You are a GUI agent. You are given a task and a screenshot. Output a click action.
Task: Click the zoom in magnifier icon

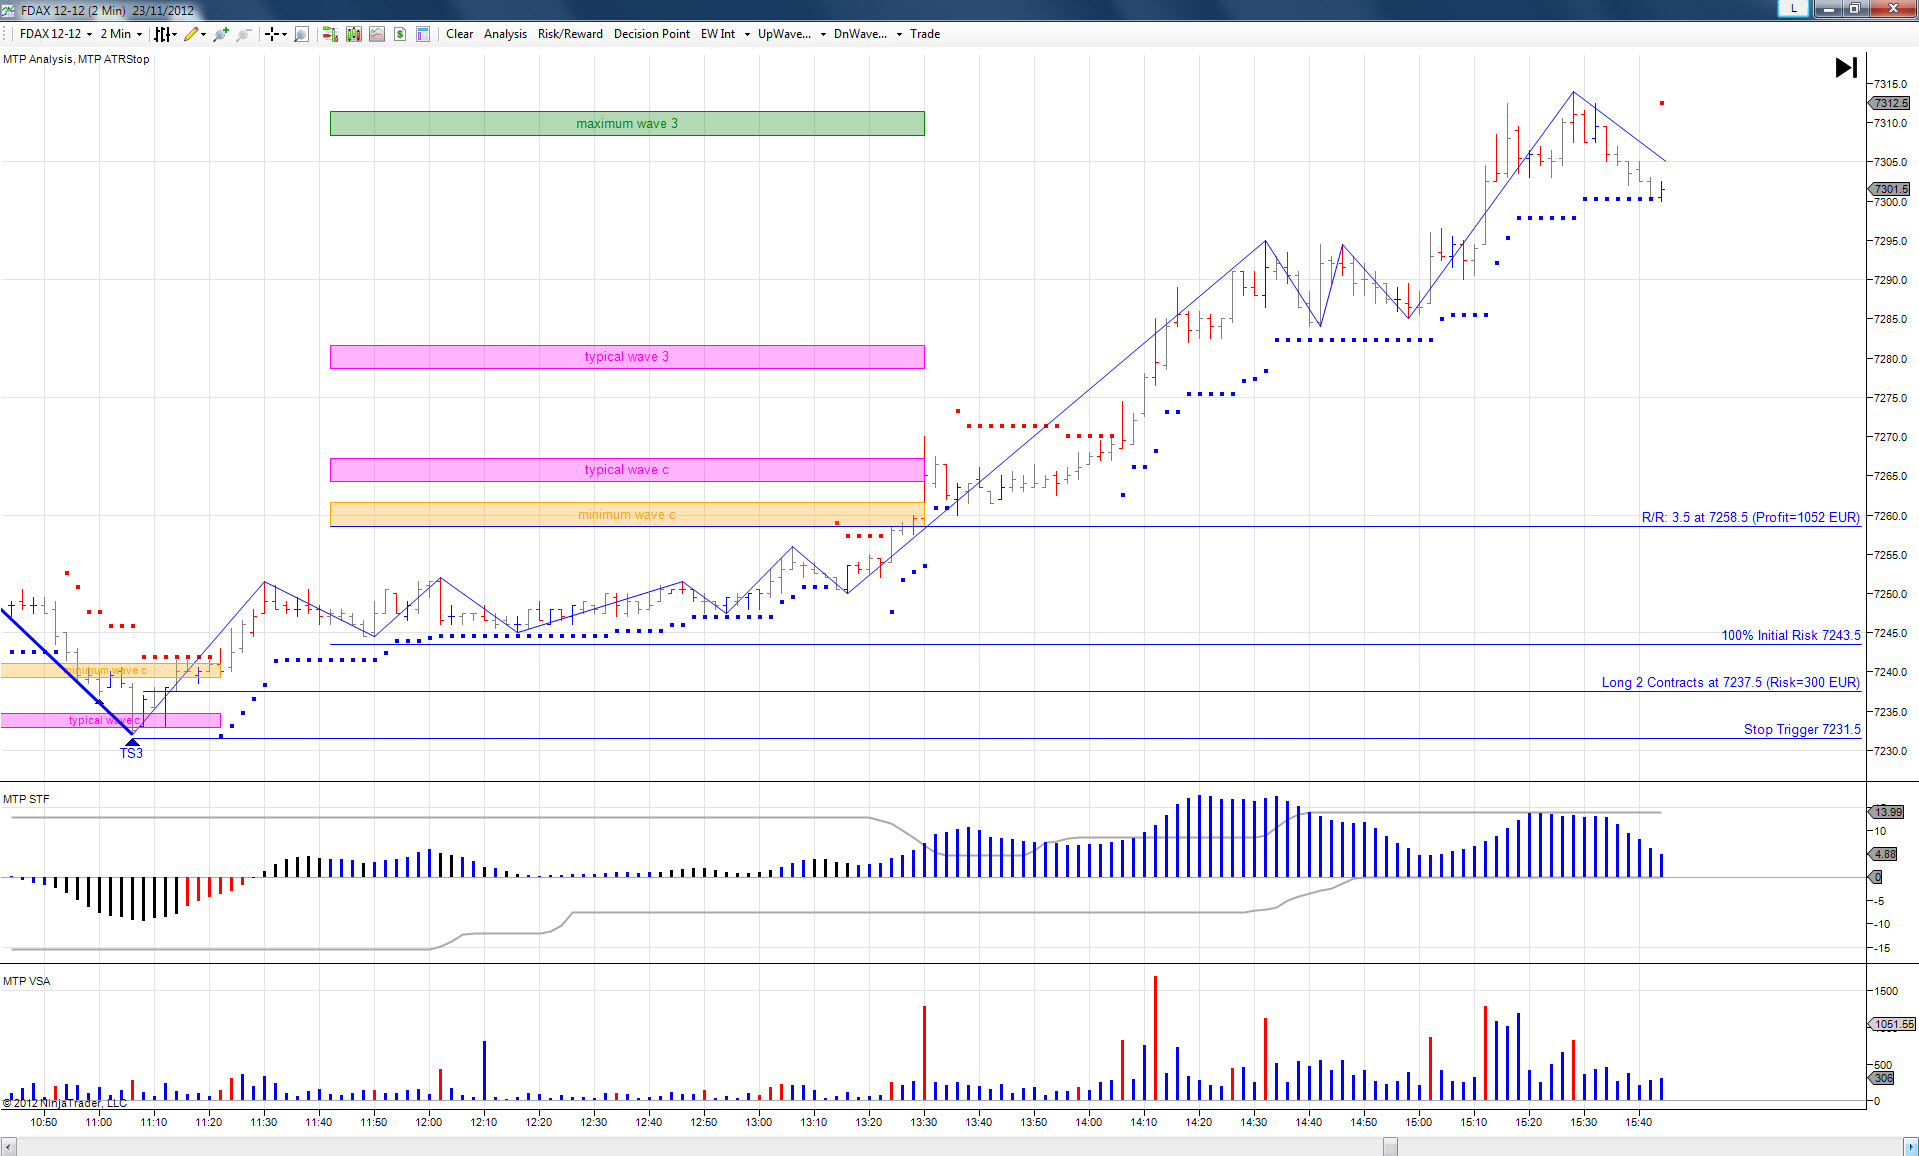coord(221,34)
